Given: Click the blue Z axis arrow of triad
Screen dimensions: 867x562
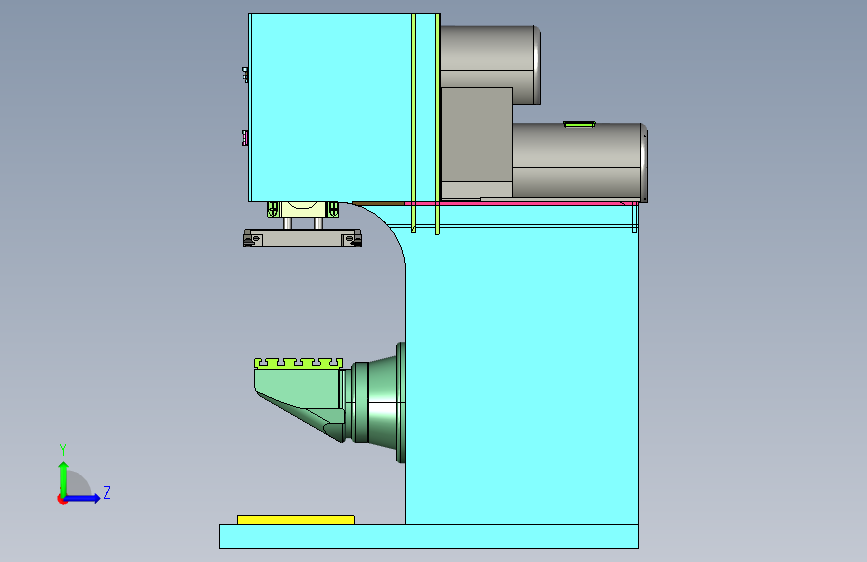Looking at the screenshot, I should coord(84,498).
